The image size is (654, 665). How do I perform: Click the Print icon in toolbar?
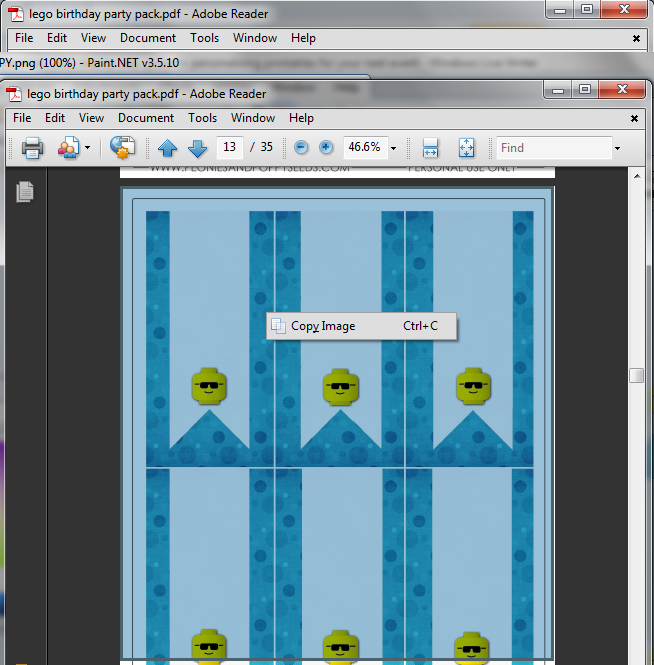click(x=32, y=148)
